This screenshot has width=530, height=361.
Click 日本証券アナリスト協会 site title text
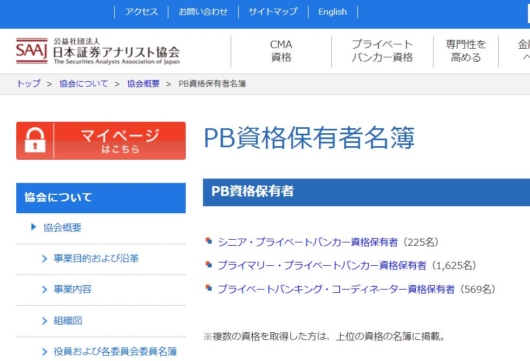[116, 52]
